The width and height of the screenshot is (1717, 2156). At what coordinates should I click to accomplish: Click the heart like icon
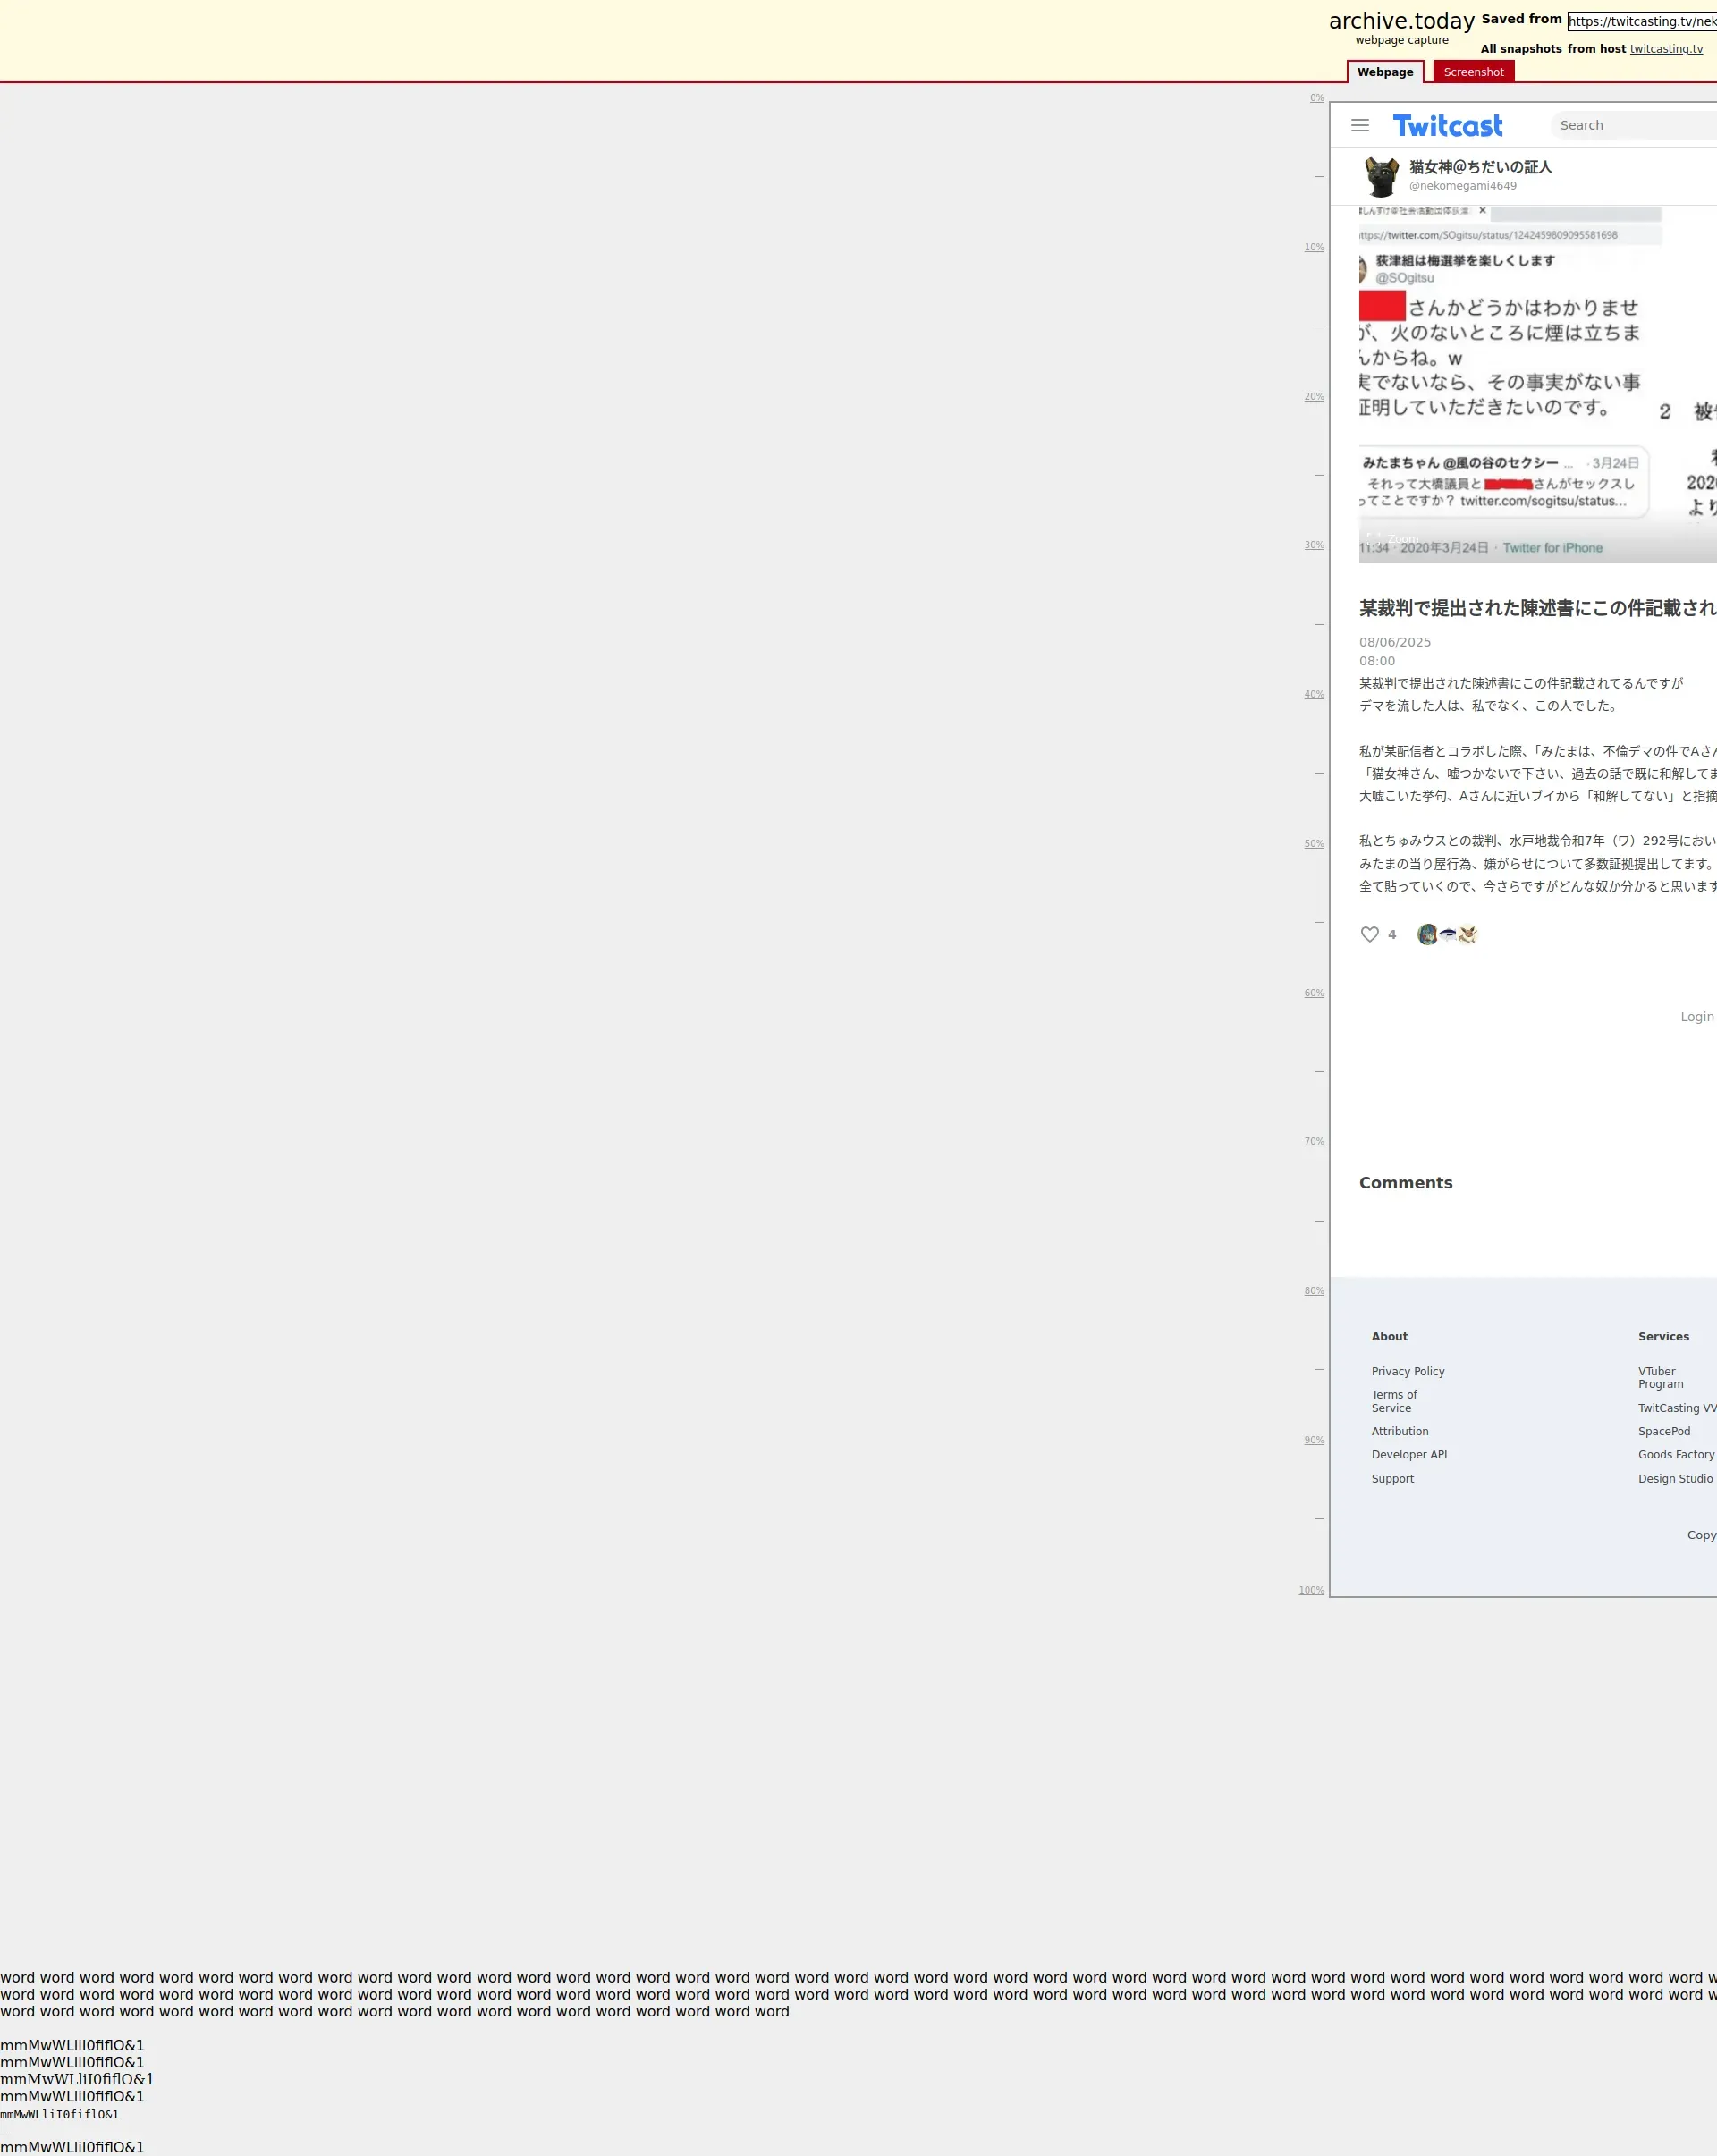1369,934
